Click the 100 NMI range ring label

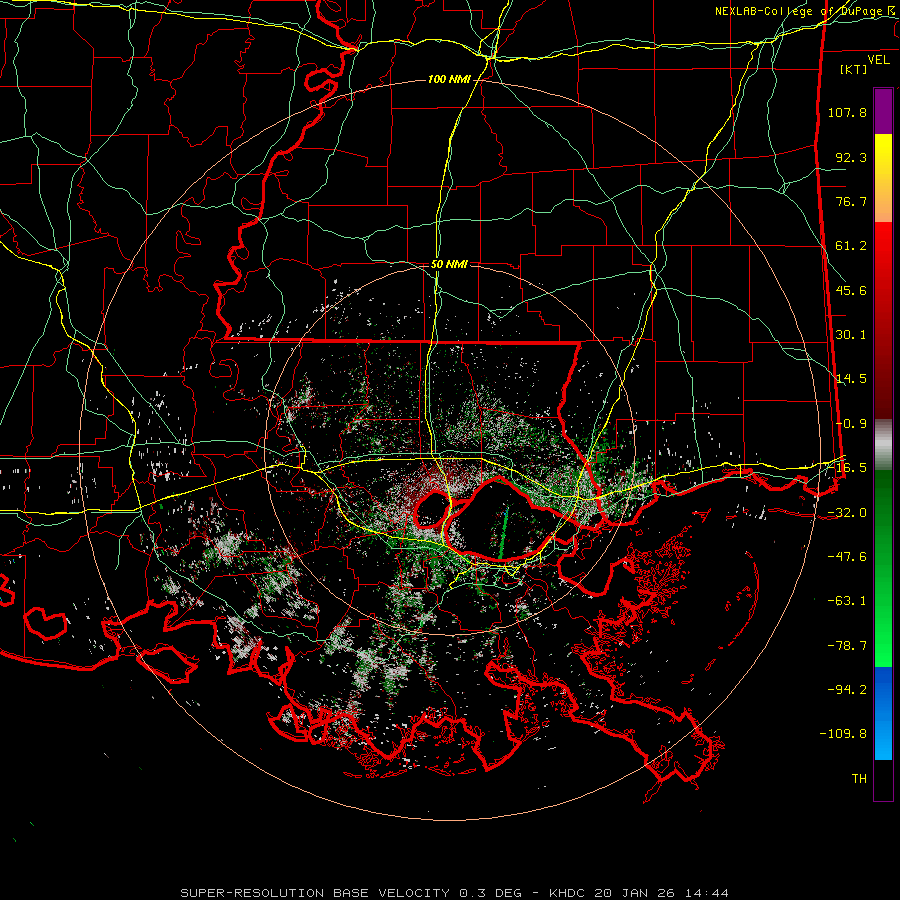pos(449,79)
